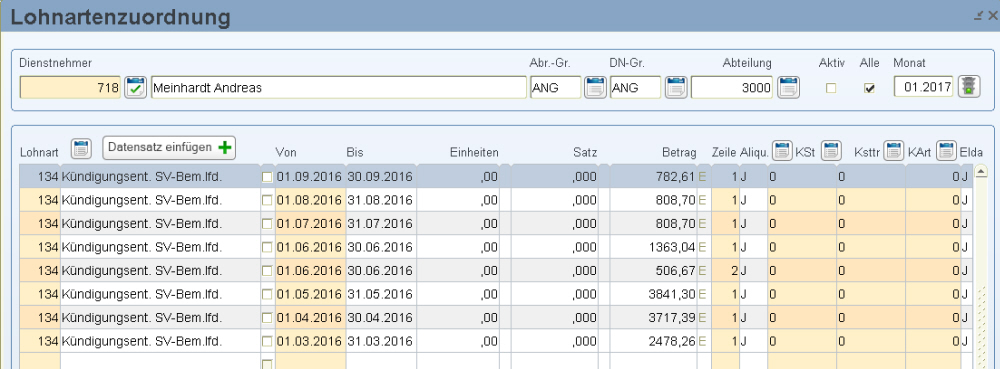This screenshot has height=369, width=1000.
Task: Select Betrag cell 782,61
Action: point(654,177)
